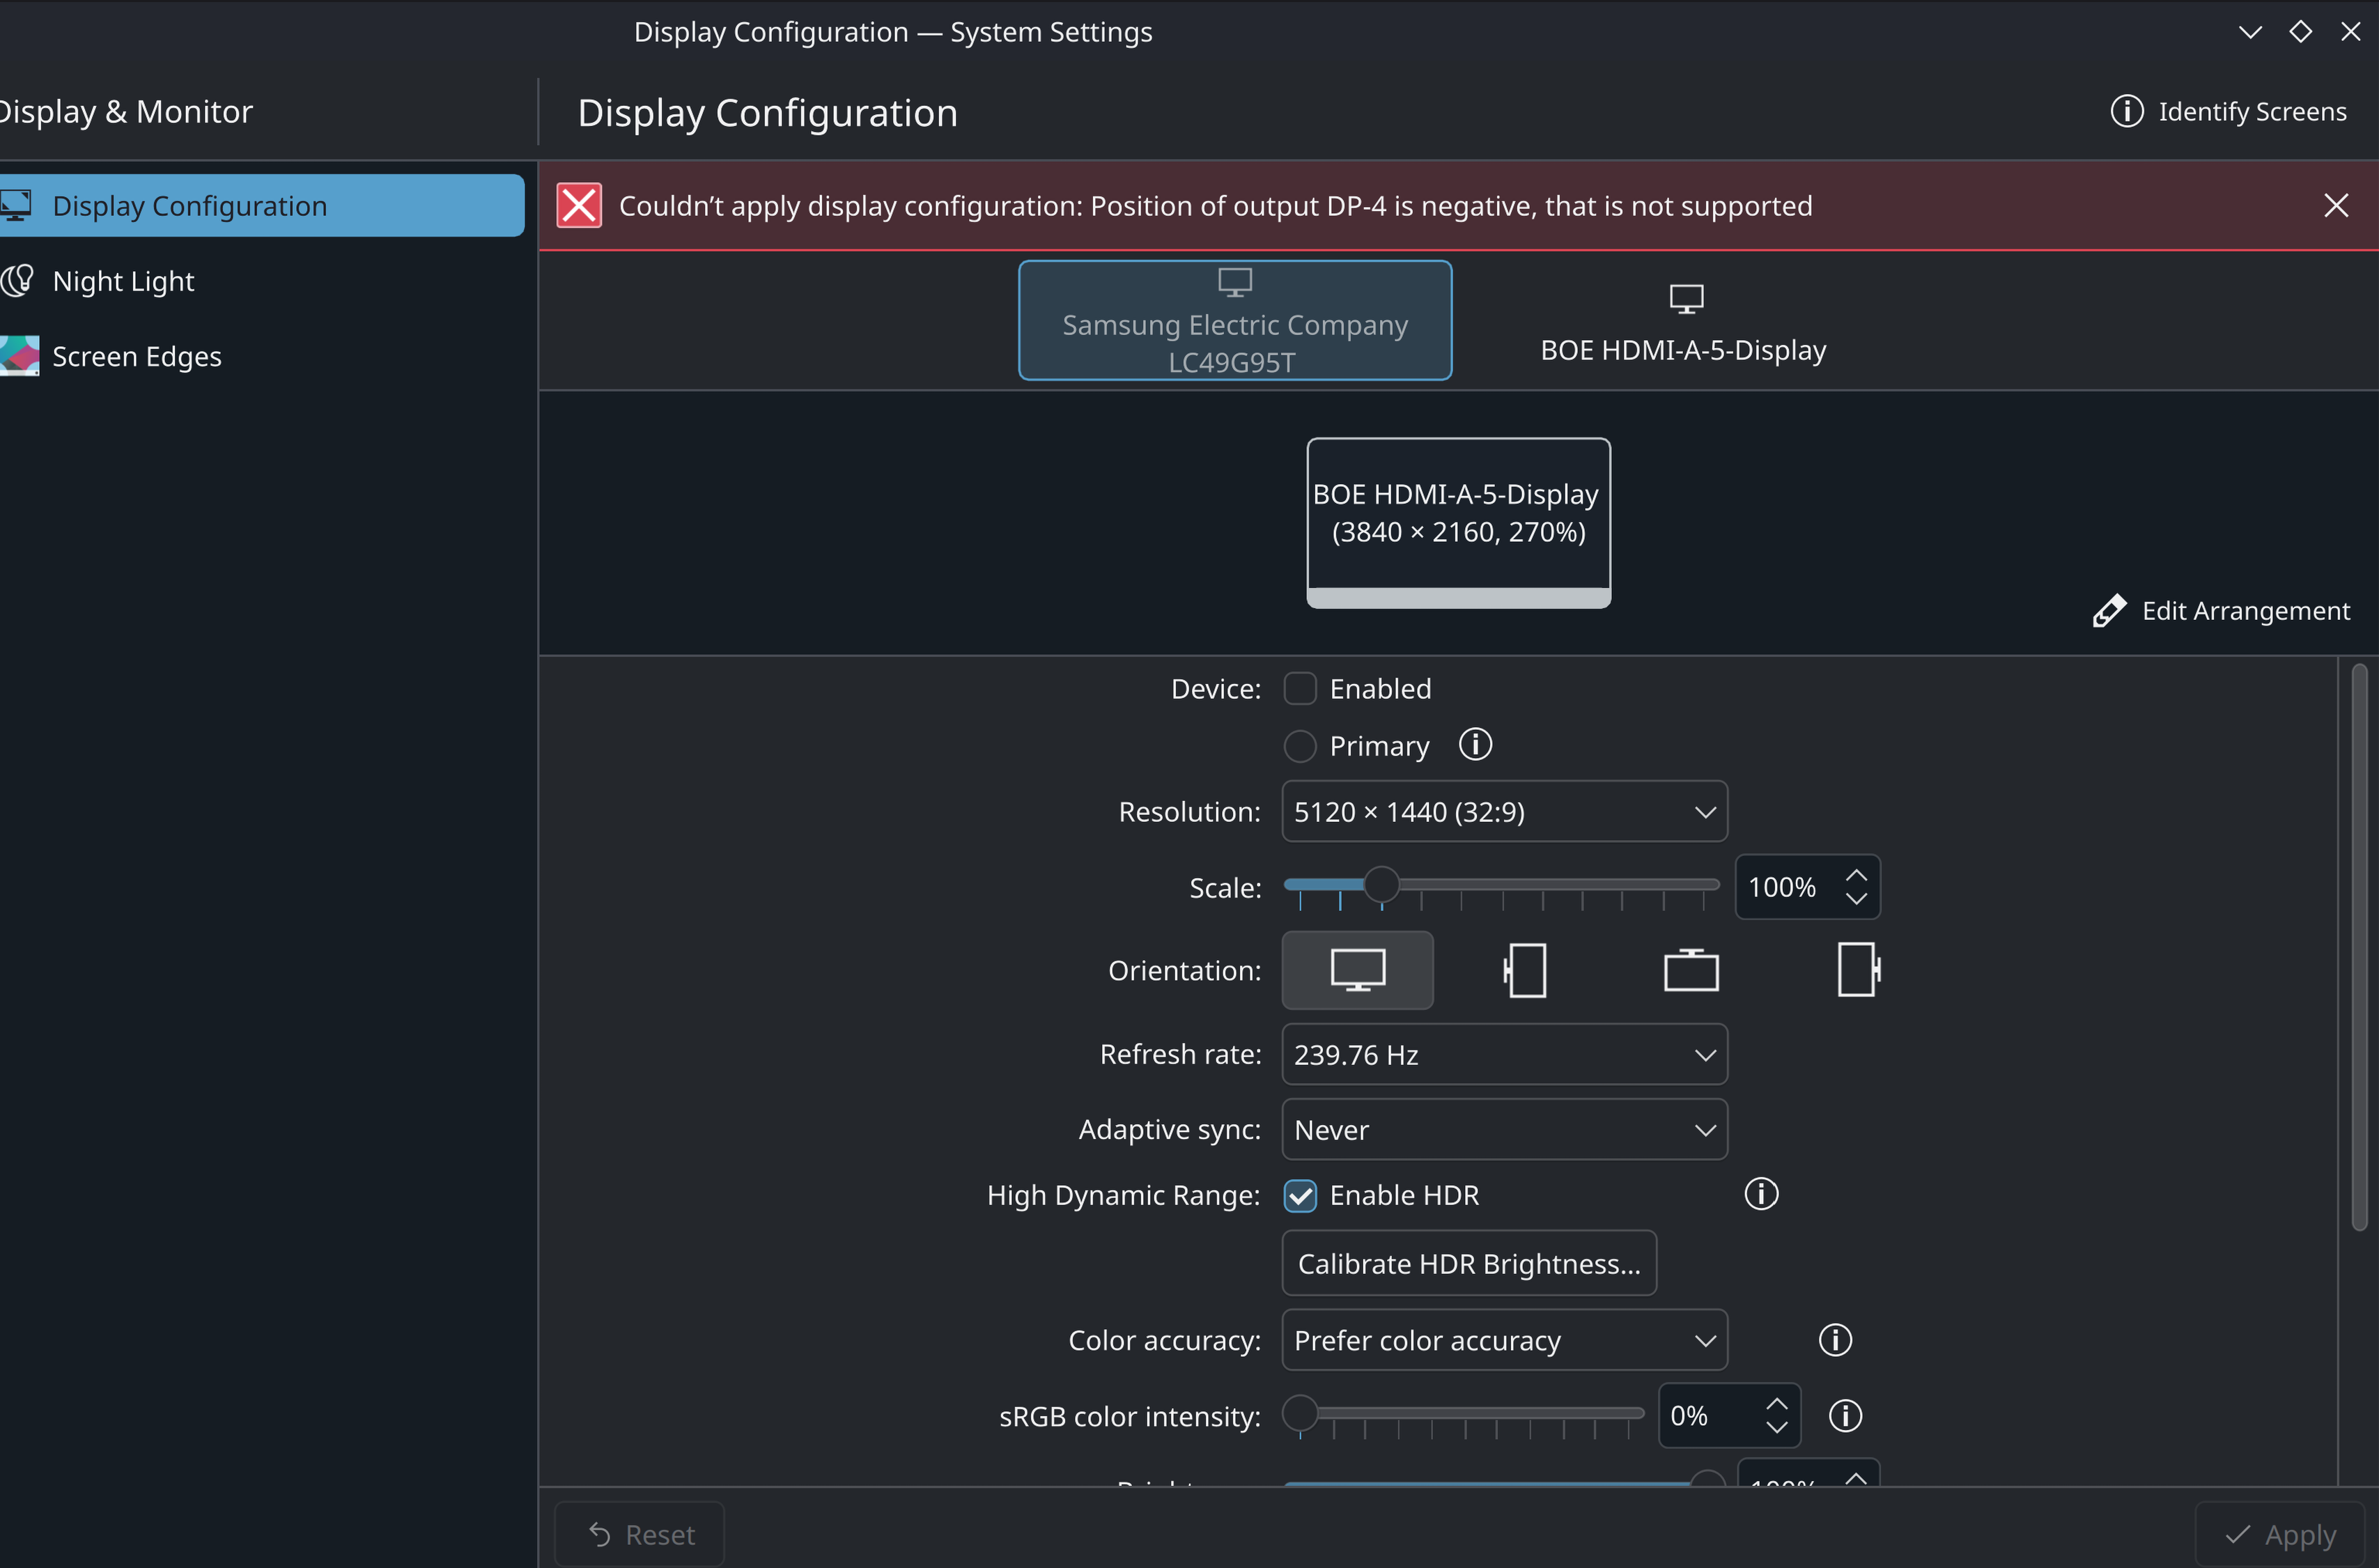
Task: Open the Resolution dropdown
Action: (1504, 812)
